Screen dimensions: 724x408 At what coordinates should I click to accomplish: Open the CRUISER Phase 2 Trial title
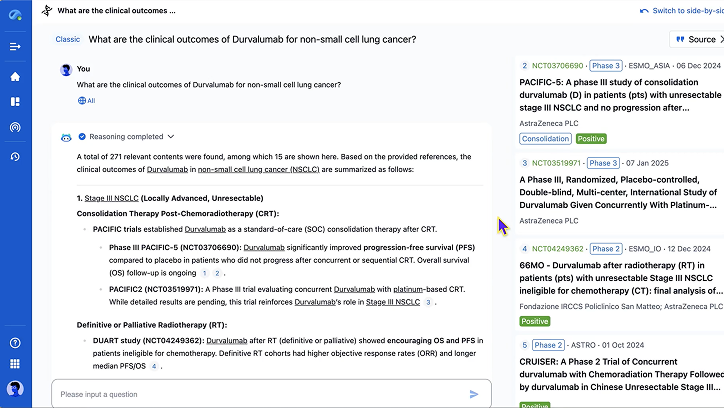coord(621,374)
